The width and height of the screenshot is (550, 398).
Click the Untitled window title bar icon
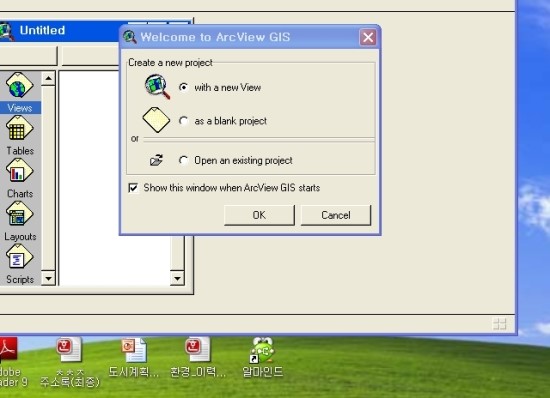(x=6, y=31)
